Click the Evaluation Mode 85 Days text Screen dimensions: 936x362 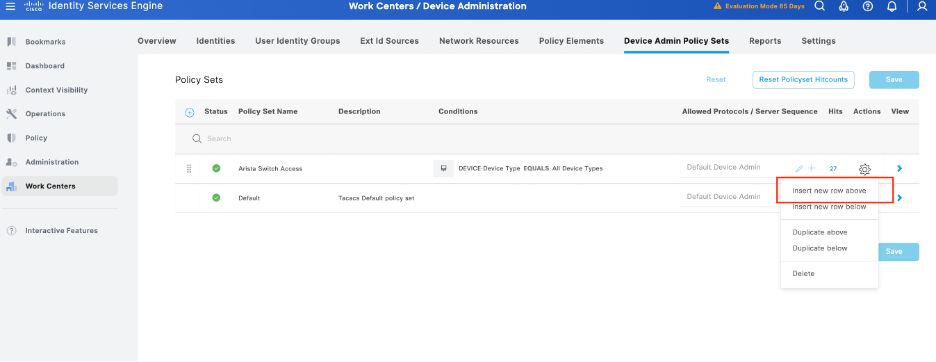(x=765, y=7)
